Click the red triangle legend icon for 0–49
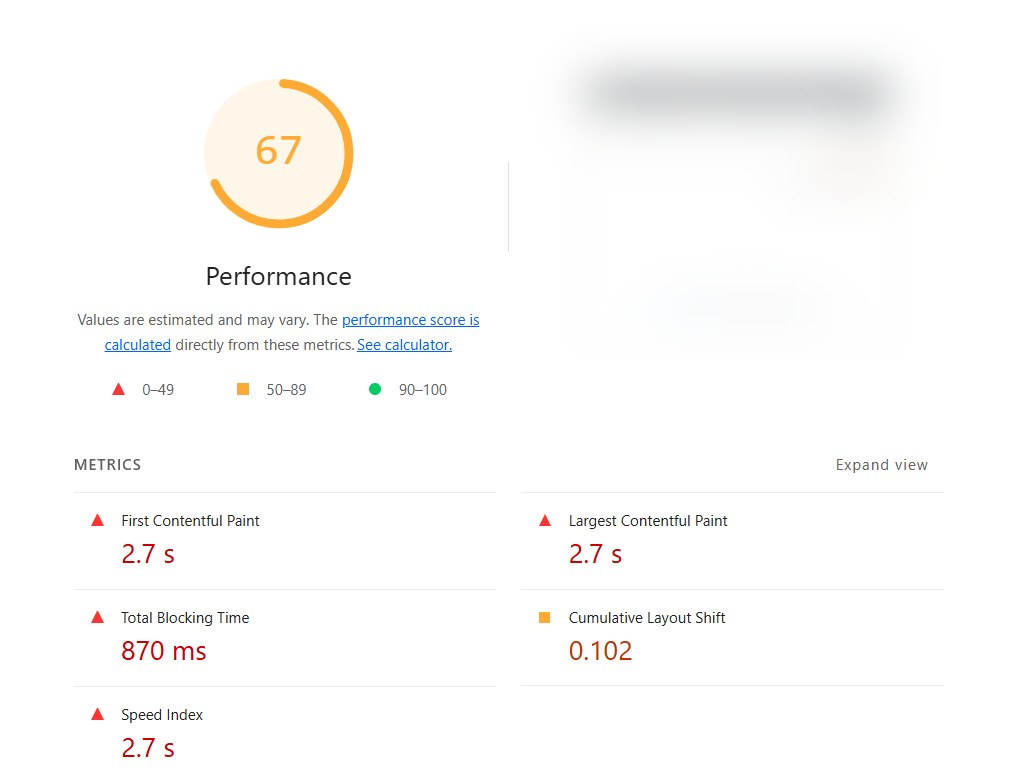This screenshot has width=1016, height=775. tap(119, 389)
